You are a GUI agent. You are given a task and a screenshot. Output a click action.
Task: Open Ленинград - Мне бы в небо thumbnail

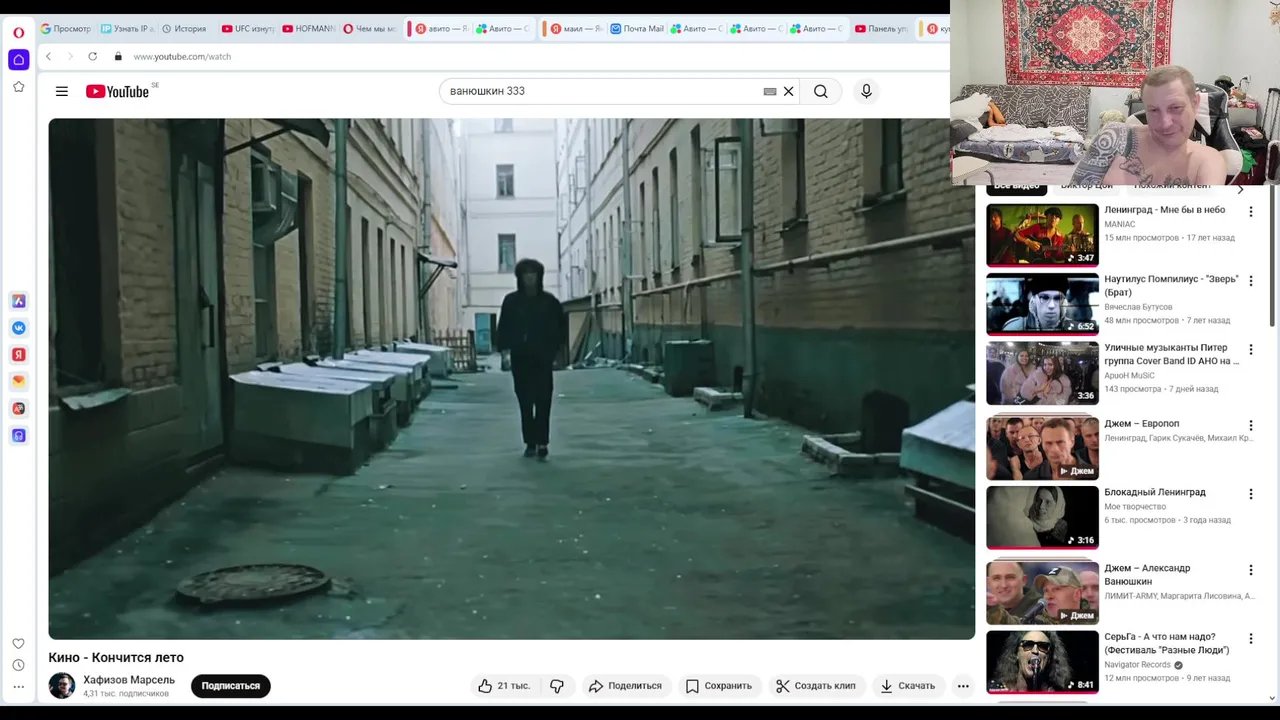[1042, 235]
